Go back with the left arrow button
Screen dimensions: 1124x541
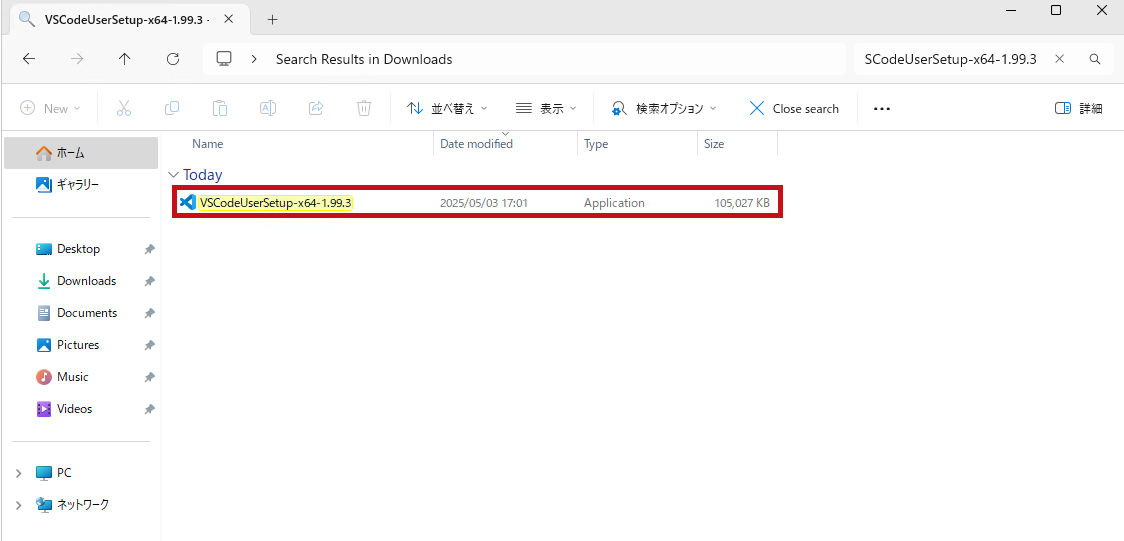point(29,59)
